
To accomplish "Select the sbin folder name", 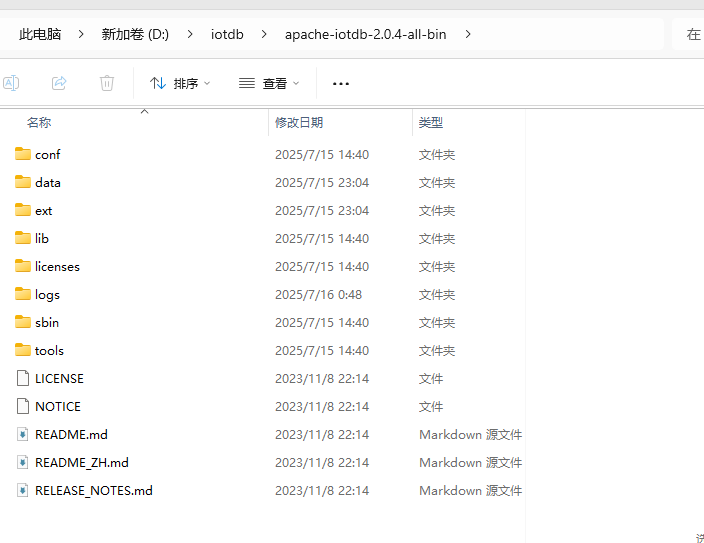I will pos(47,322).
